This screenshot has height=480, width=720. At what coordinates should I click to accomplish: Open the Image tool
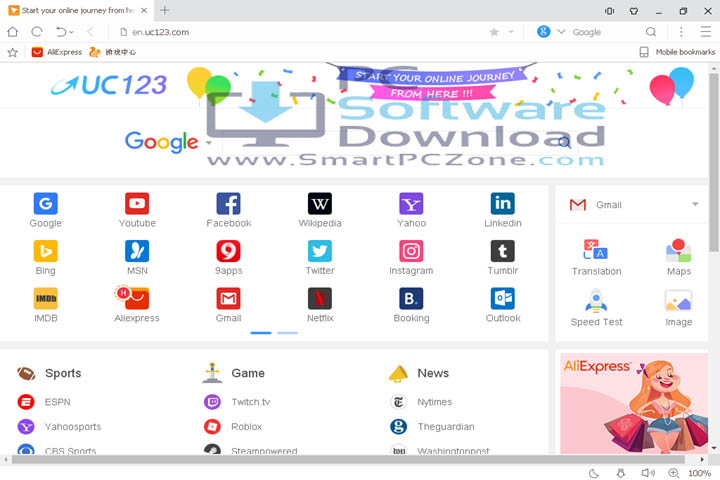click(679, 308)
